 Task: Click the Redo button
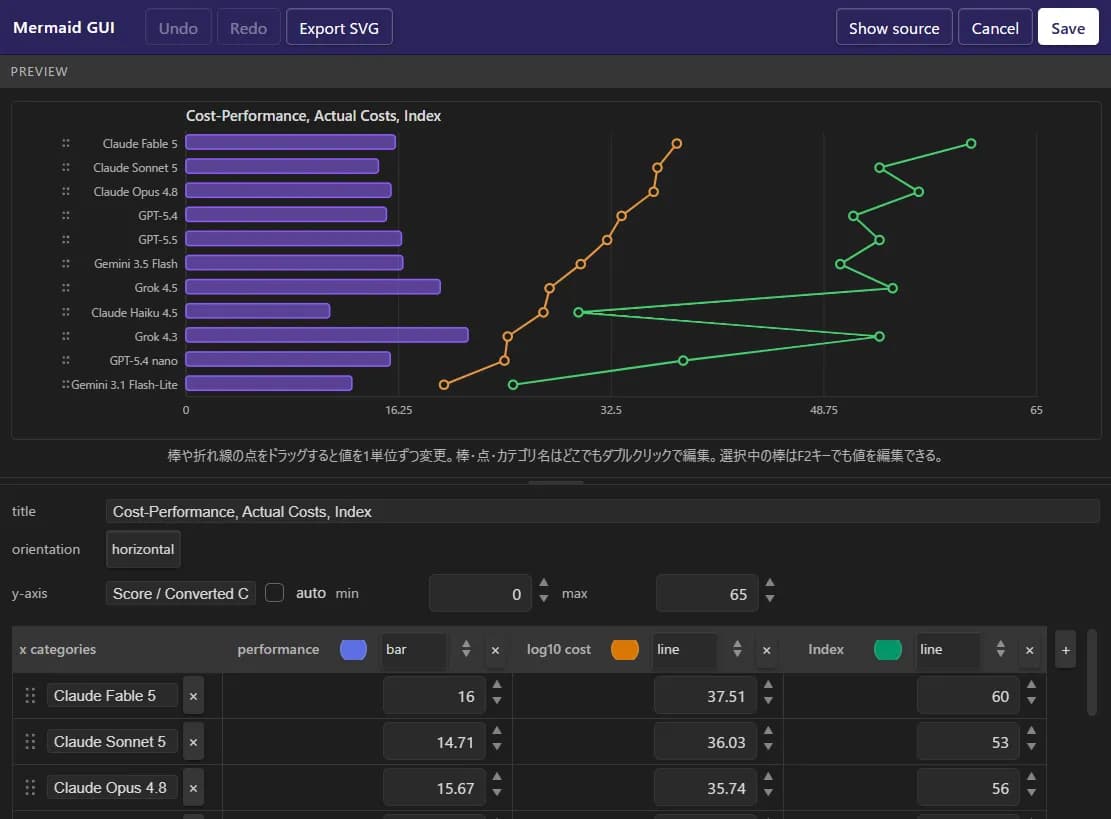pos(248,28)
